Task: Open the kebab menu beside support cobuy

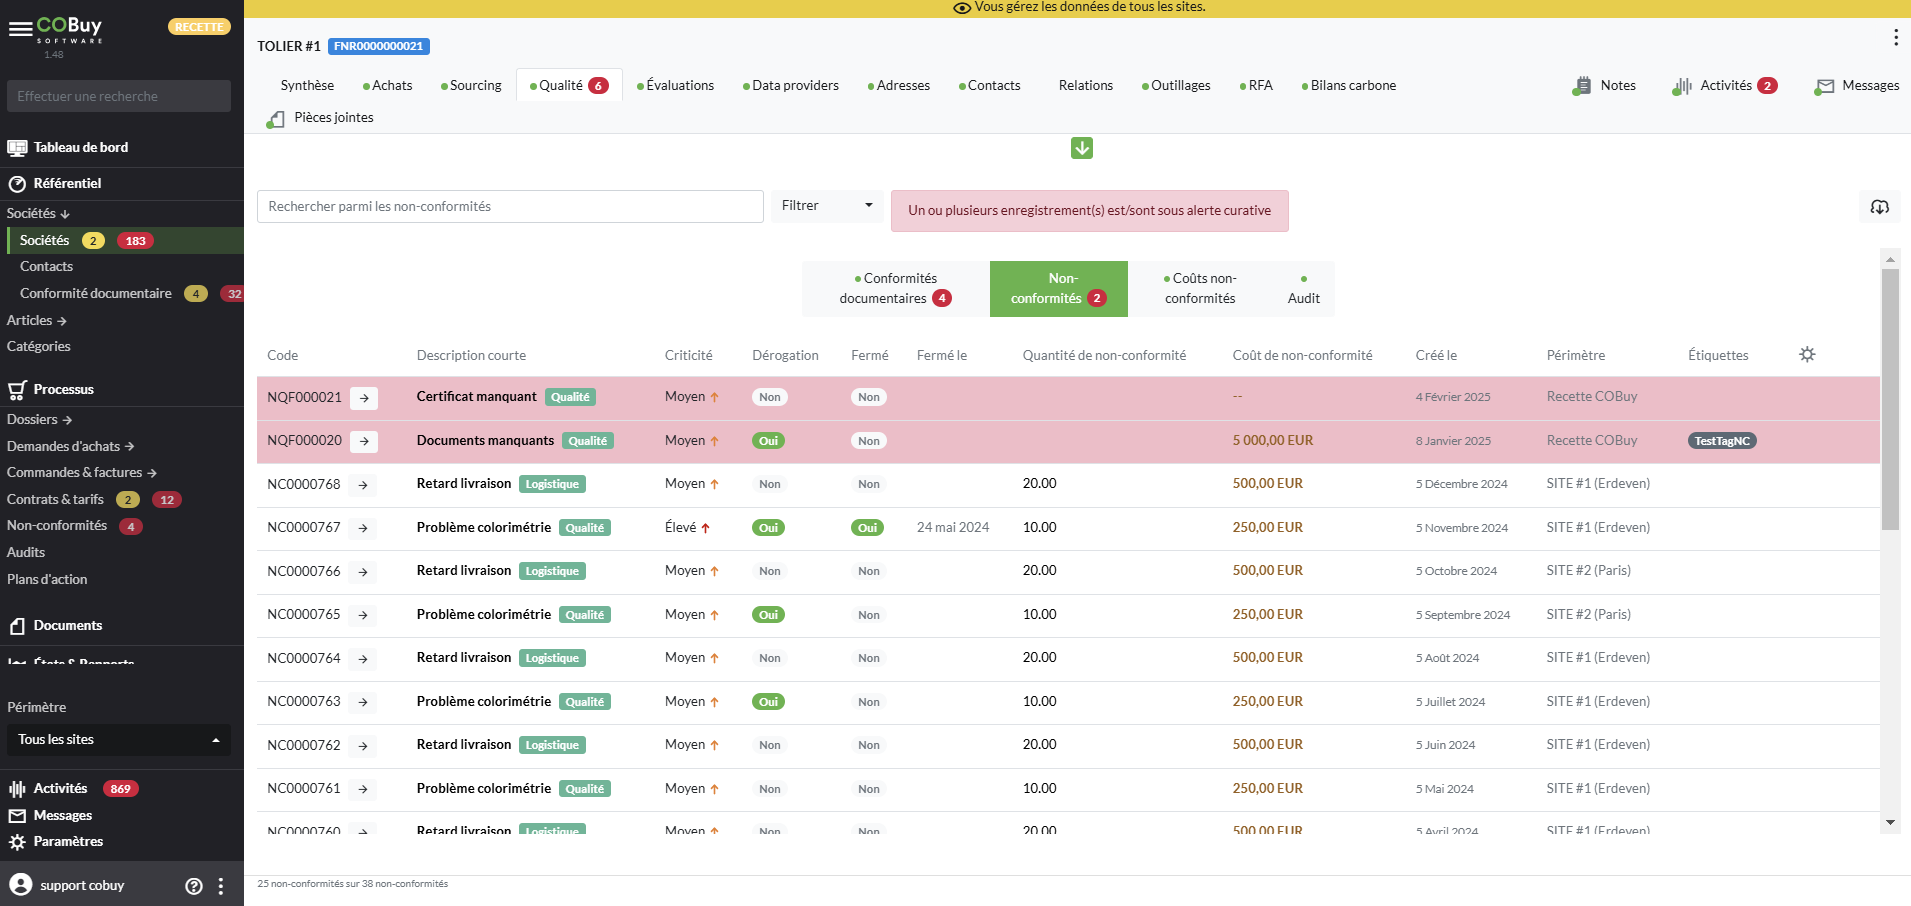Action: tap(221, 886)
